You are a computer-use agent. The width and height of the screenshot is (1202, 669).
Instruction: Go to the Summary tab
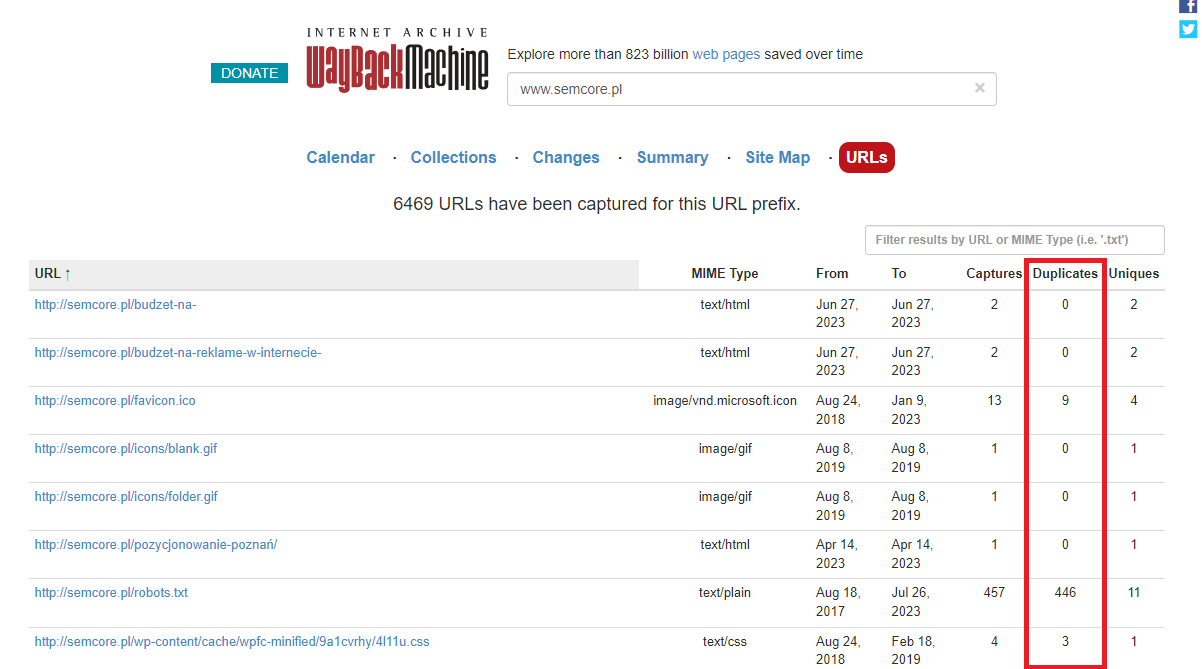(x=673, y=157)
